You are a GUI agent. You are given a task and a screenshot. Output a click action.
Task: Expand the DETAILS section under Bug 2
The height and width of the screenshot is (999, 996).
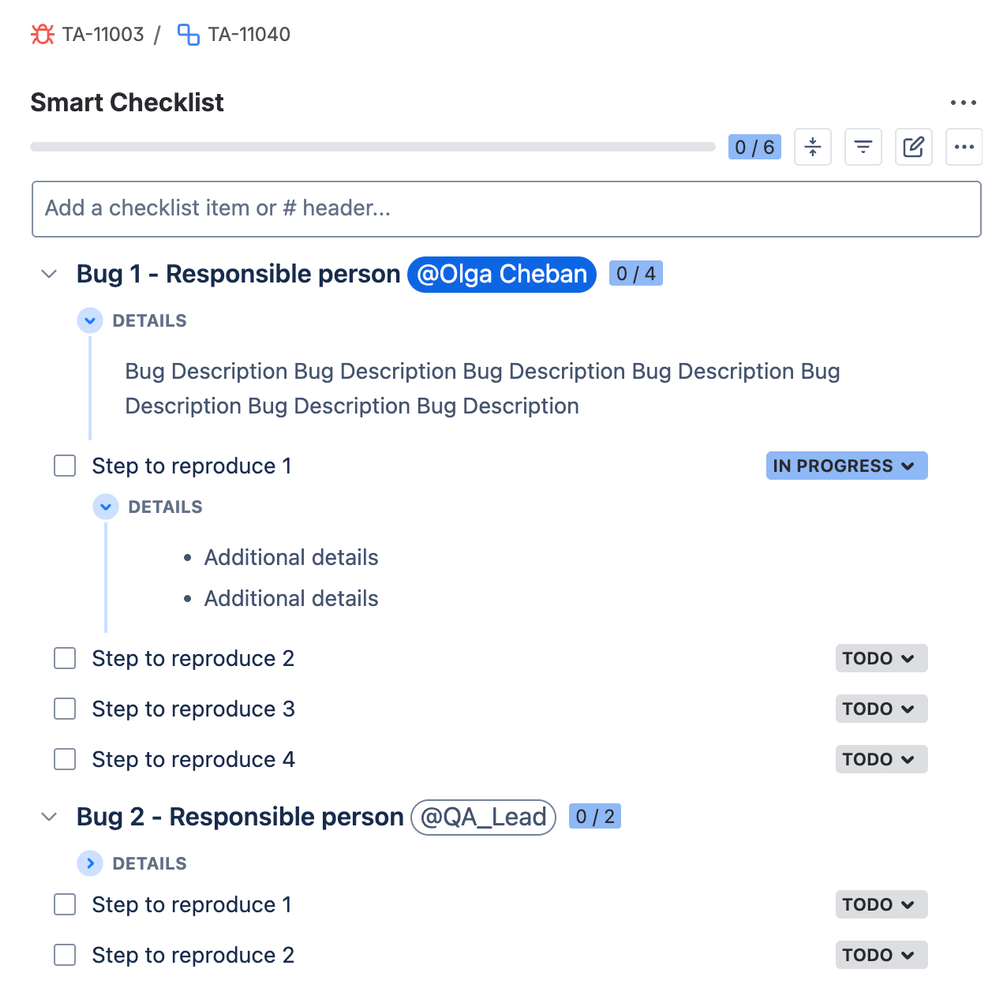pyautogui.click(x=90, y=863)
